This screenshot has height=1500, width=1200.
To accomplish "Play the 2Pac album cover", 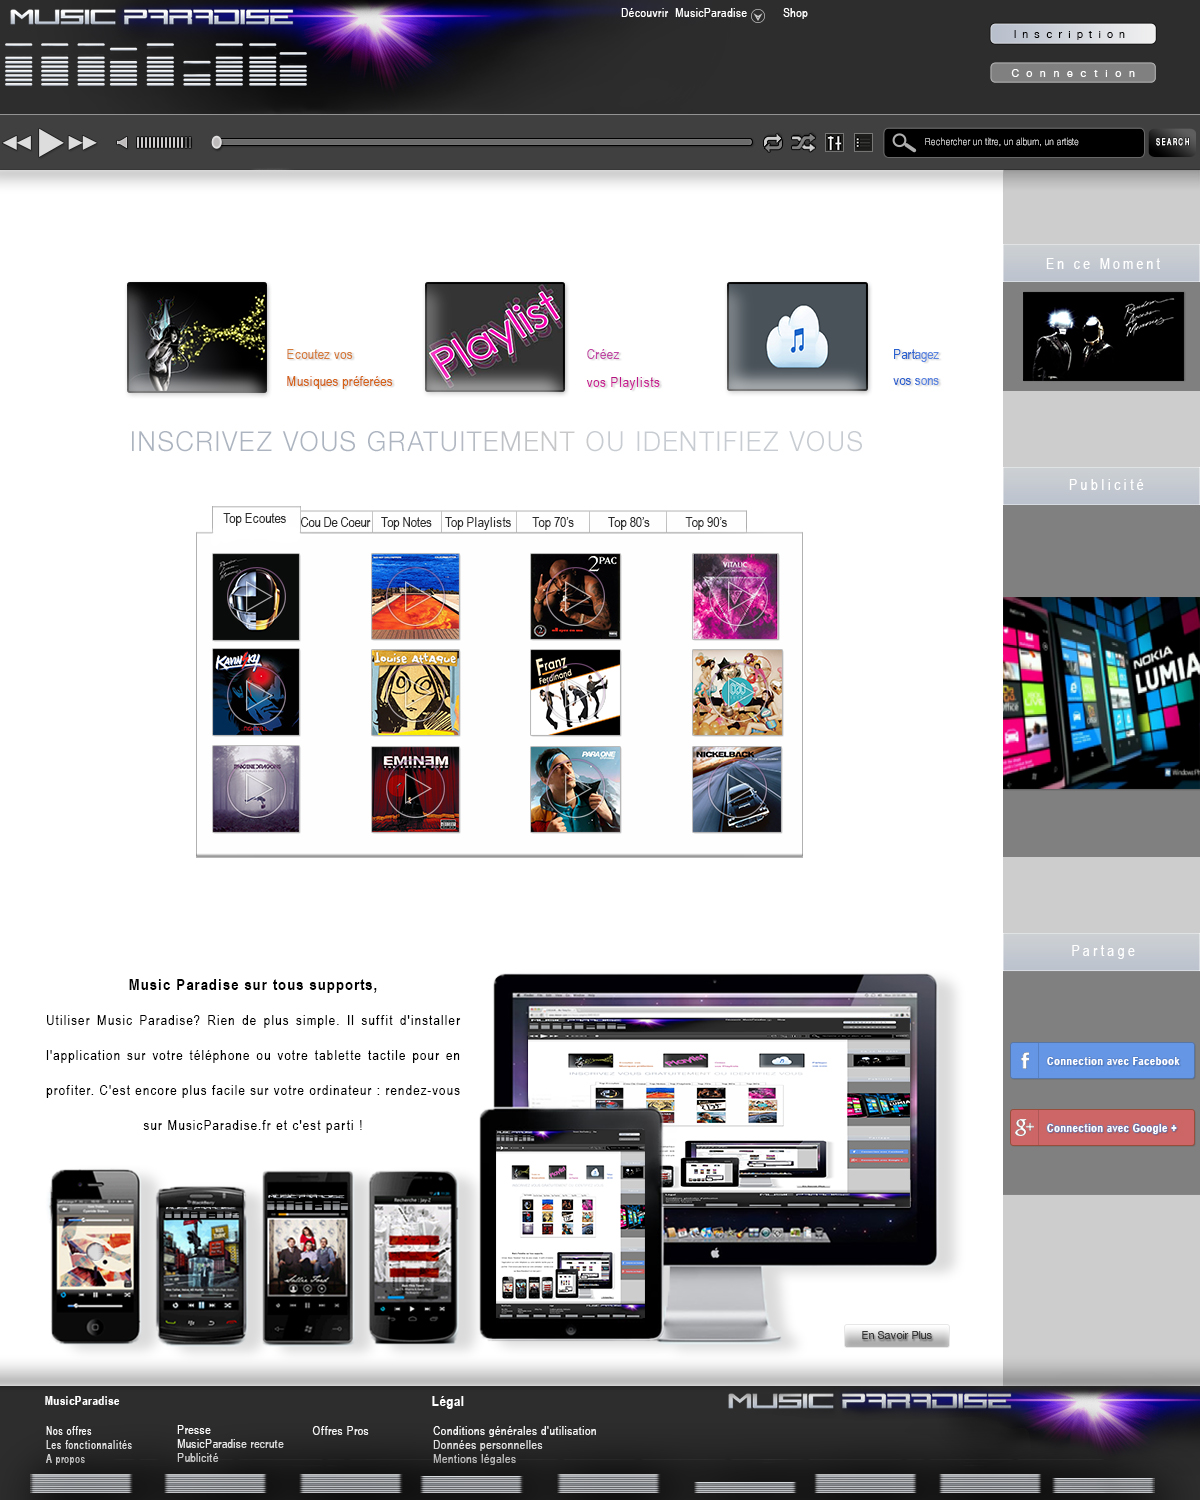I will 575,597.
